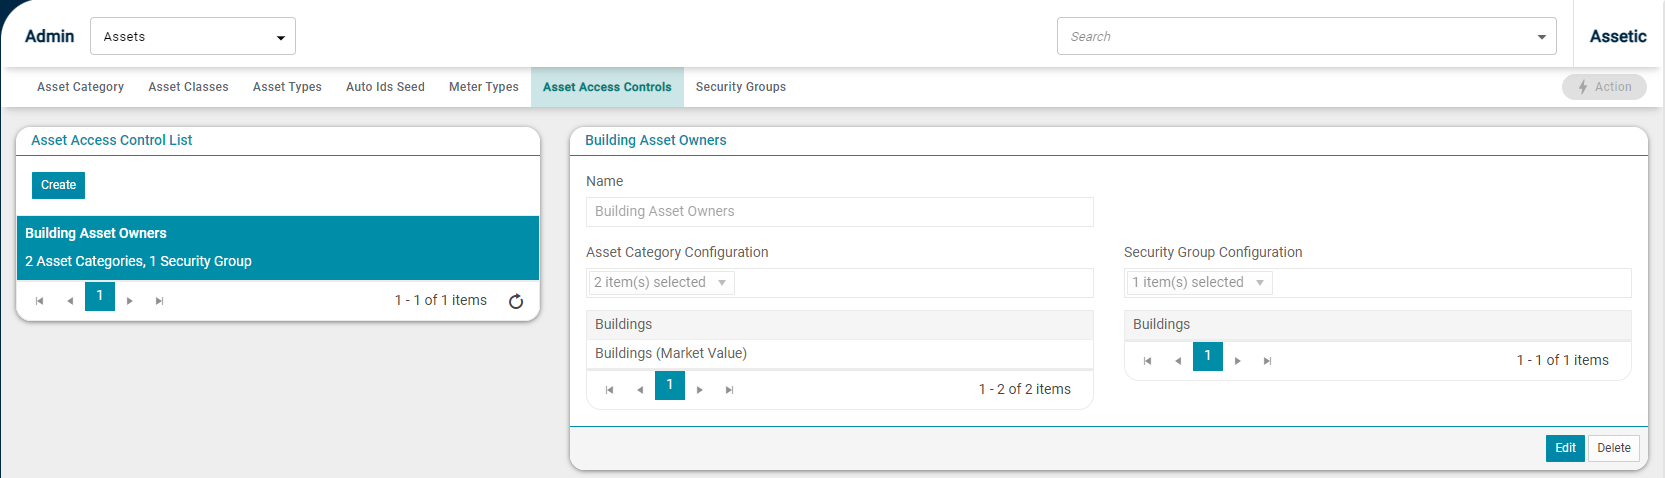Go to last page in Security Group grid
The height and width of the screenshot is (478, 1665).
tap(1267, 361)
